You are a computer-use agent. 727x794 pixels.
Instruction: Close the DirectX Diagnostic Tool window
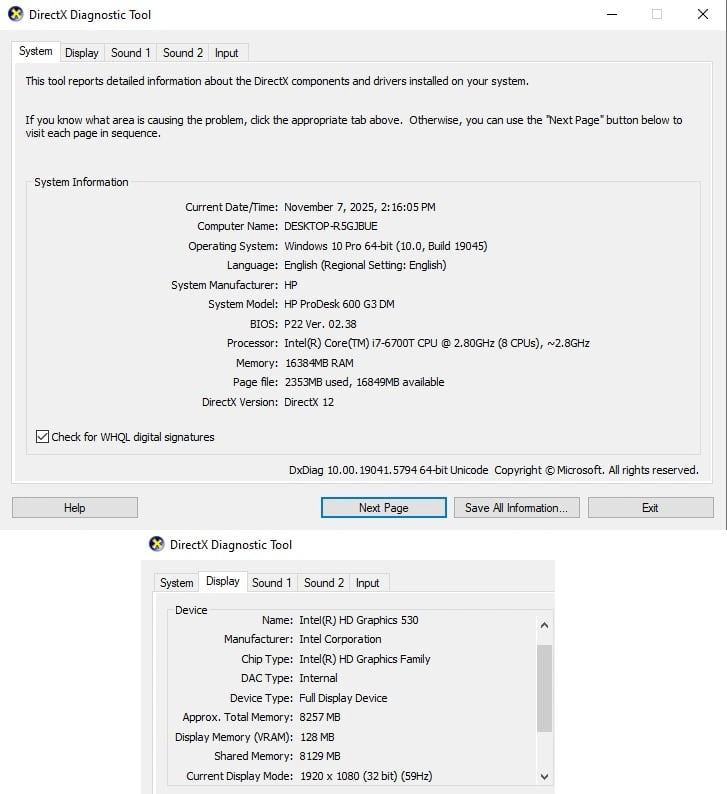(x=702, y=15)
